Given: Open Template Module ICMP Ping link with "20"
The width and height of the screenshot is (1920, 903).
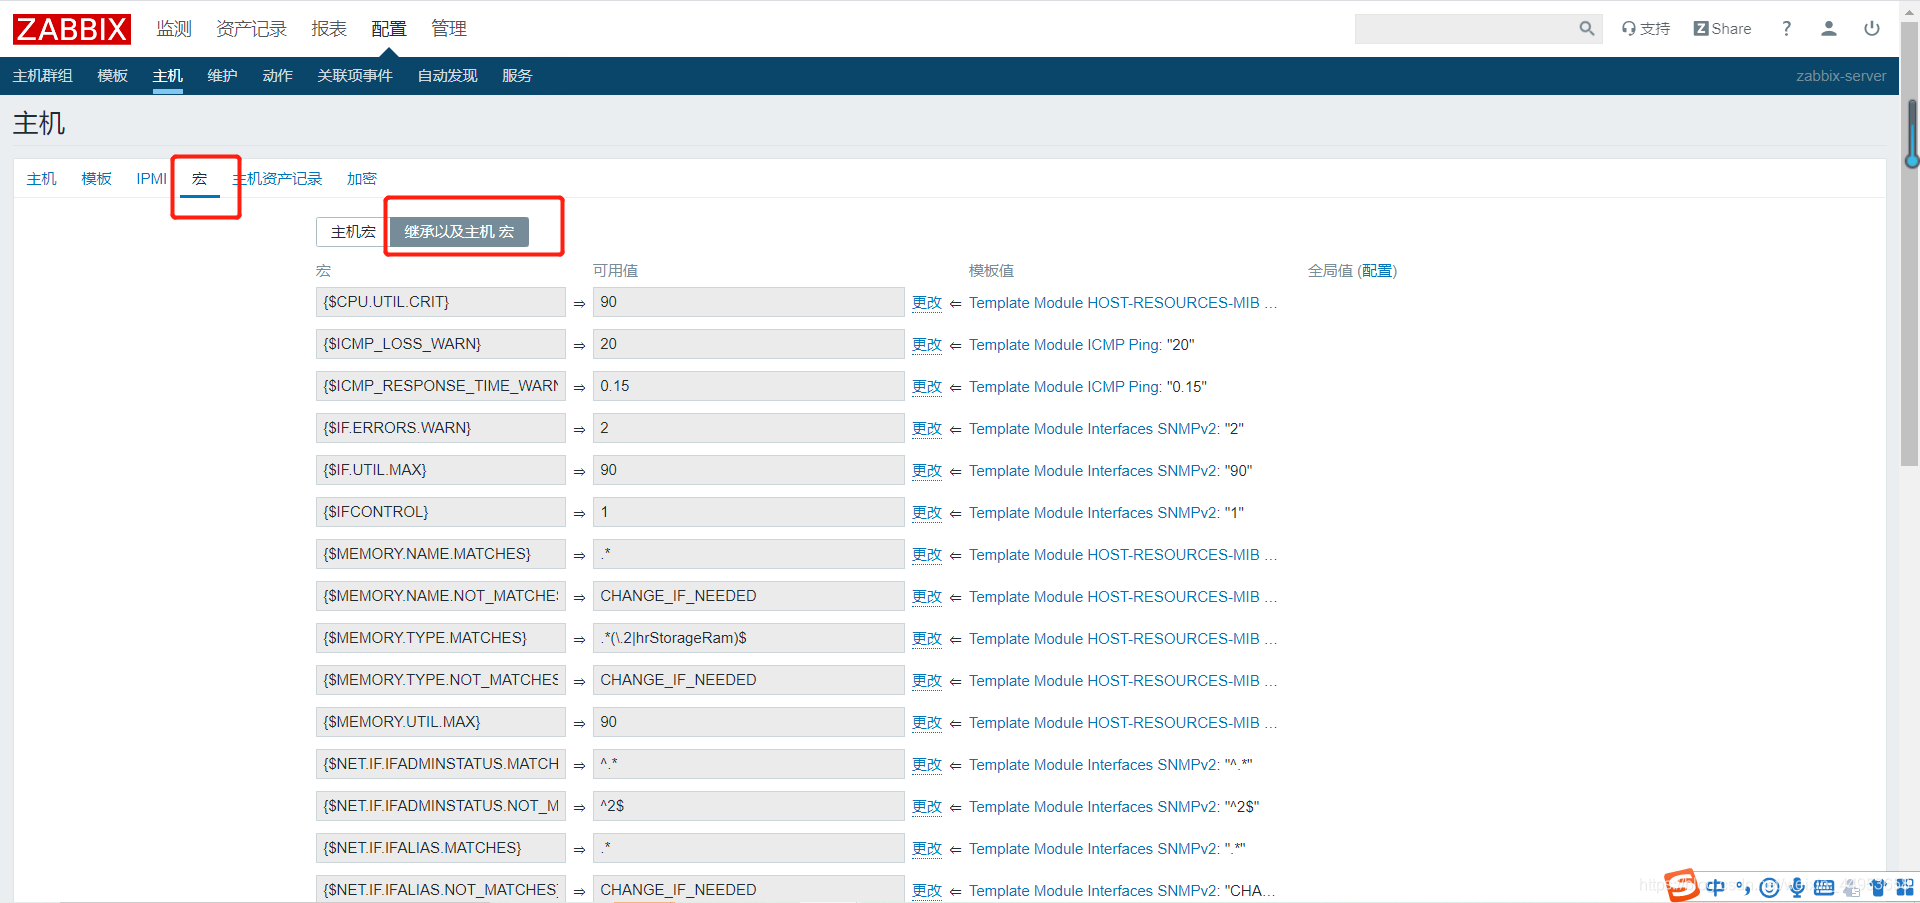Looking at the screenshot, I should [1064, 345].
